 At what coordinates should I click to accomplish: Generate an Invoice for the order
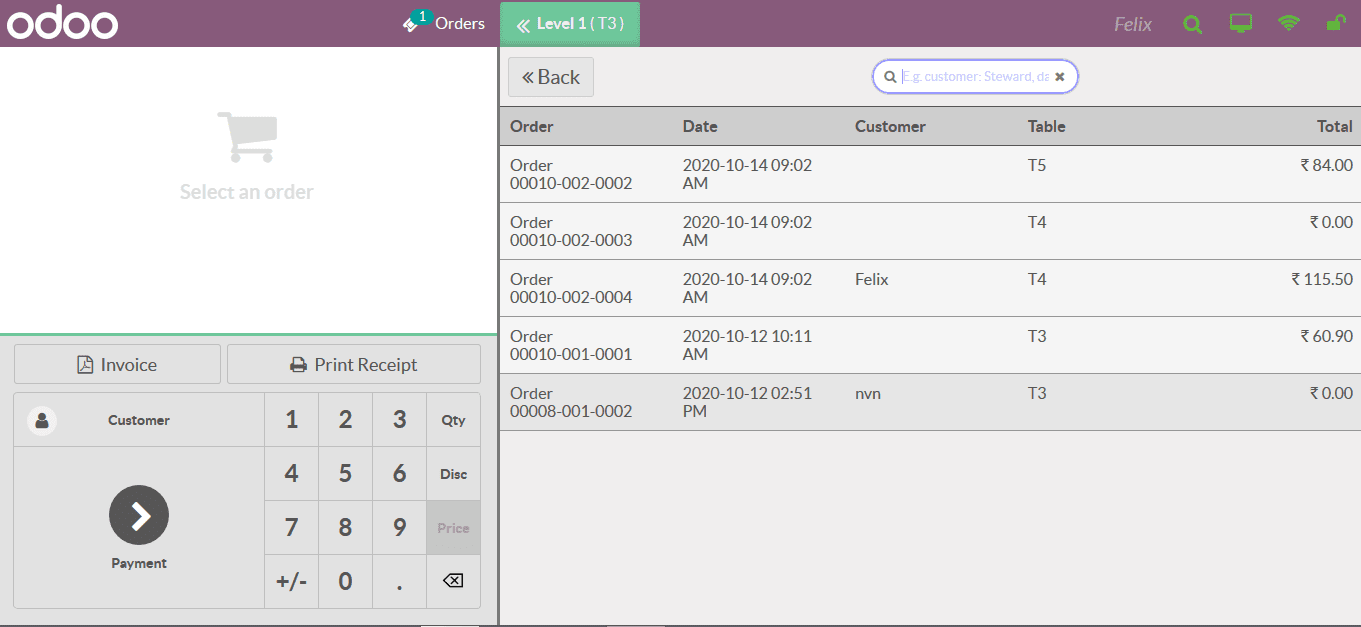[x=117, y=363]
